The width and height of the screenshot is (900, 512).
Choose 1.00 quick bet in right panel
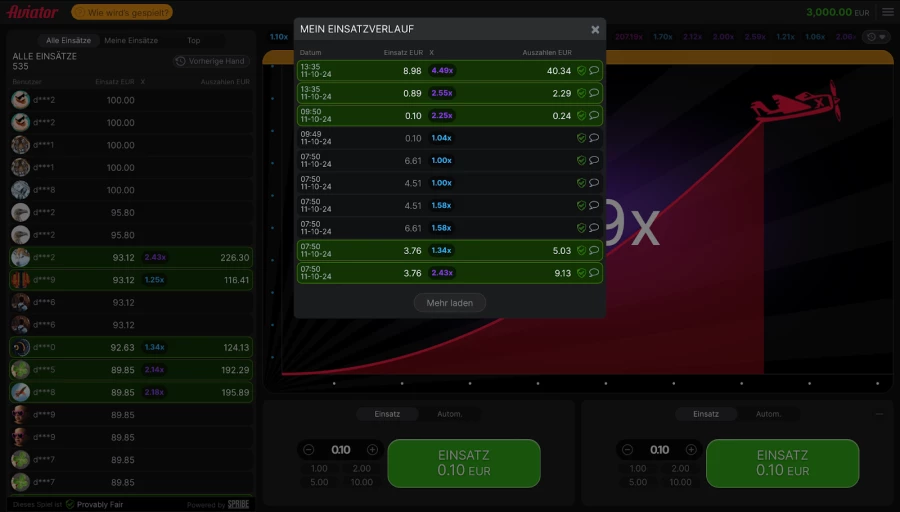pos(638,468)
